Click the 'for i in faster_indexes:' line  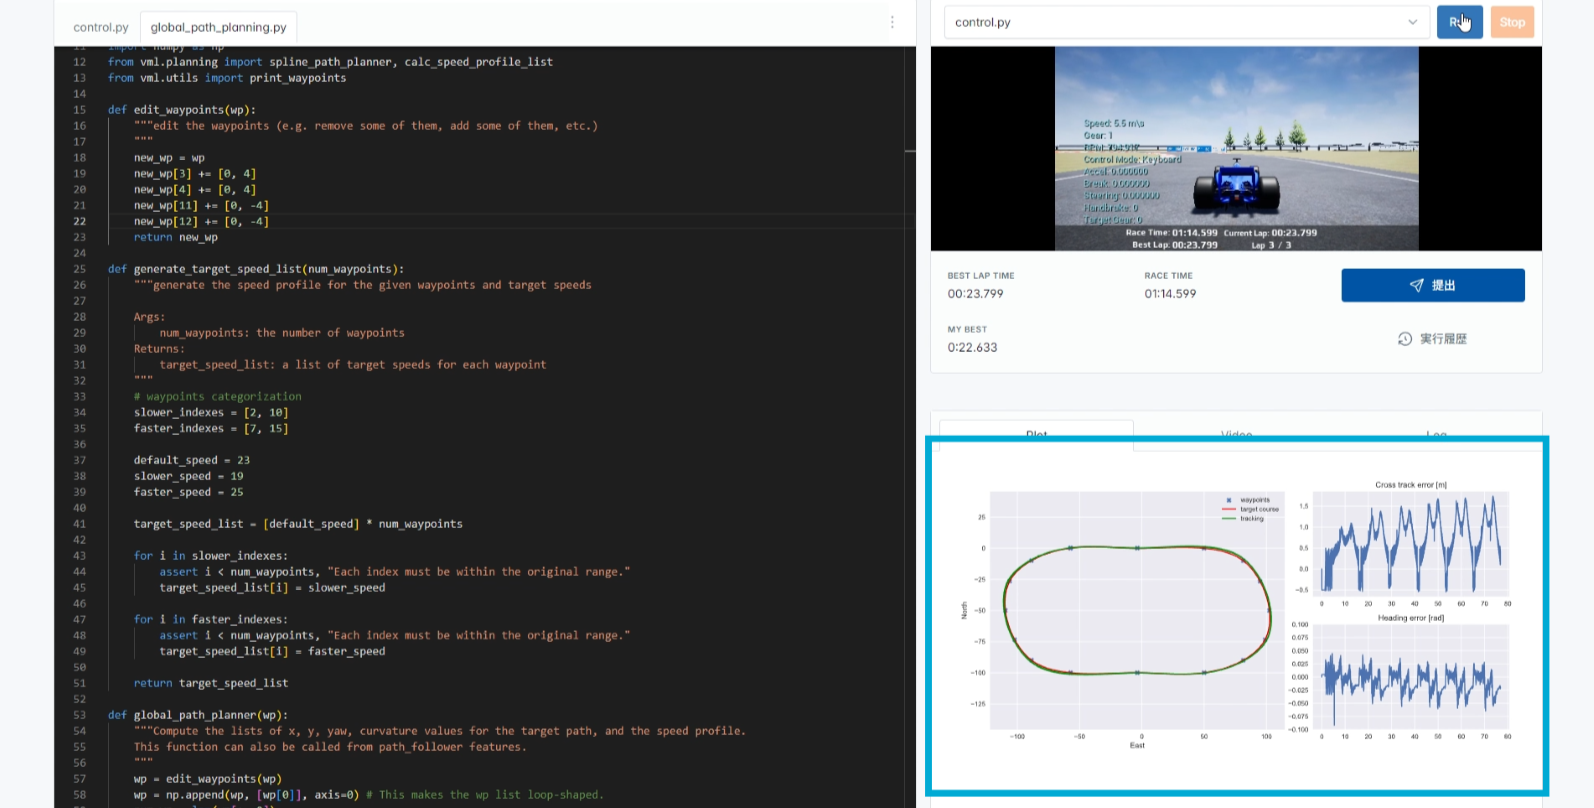pyautogui.click(x=211, y=620)
